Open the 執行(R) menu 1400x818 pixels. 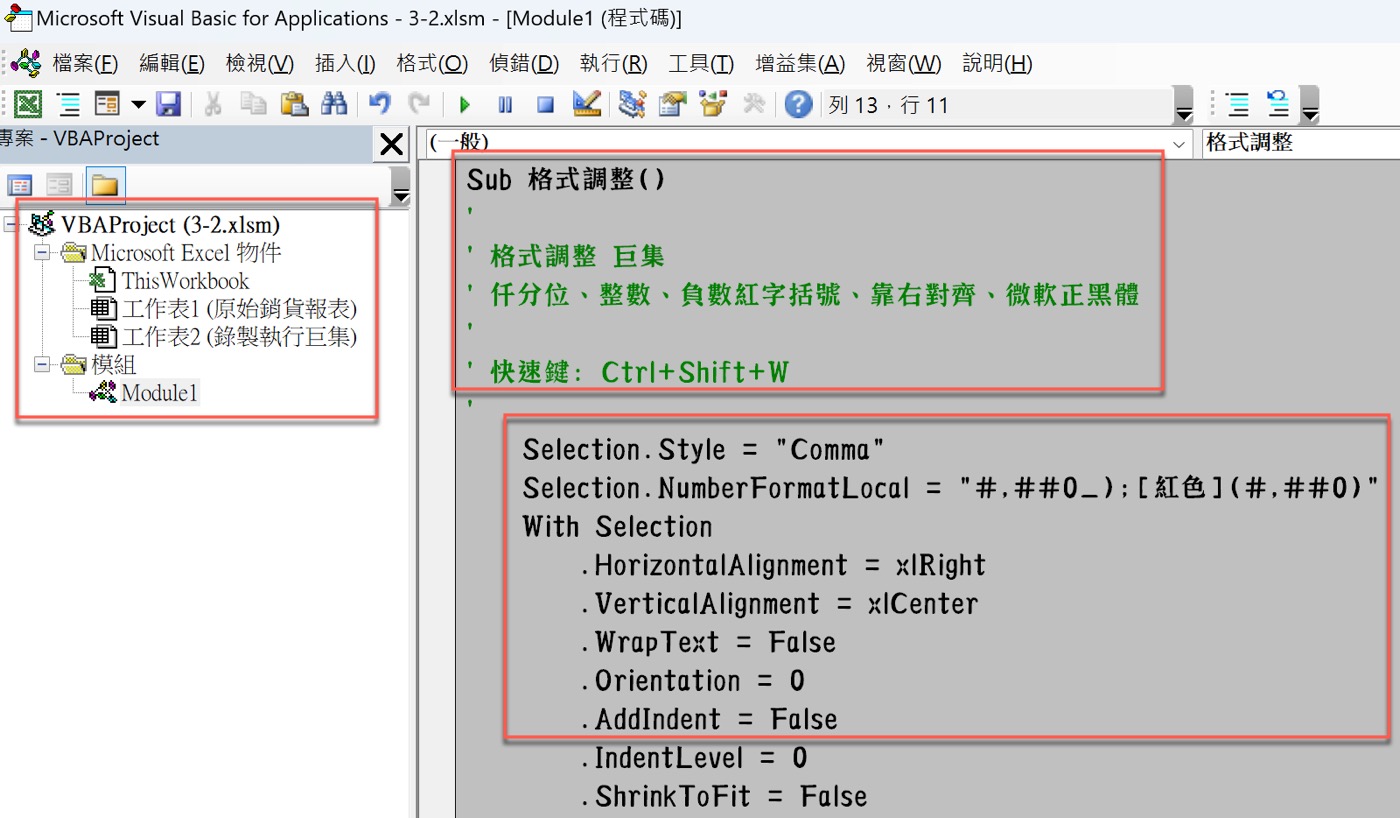tap(614, 64)
